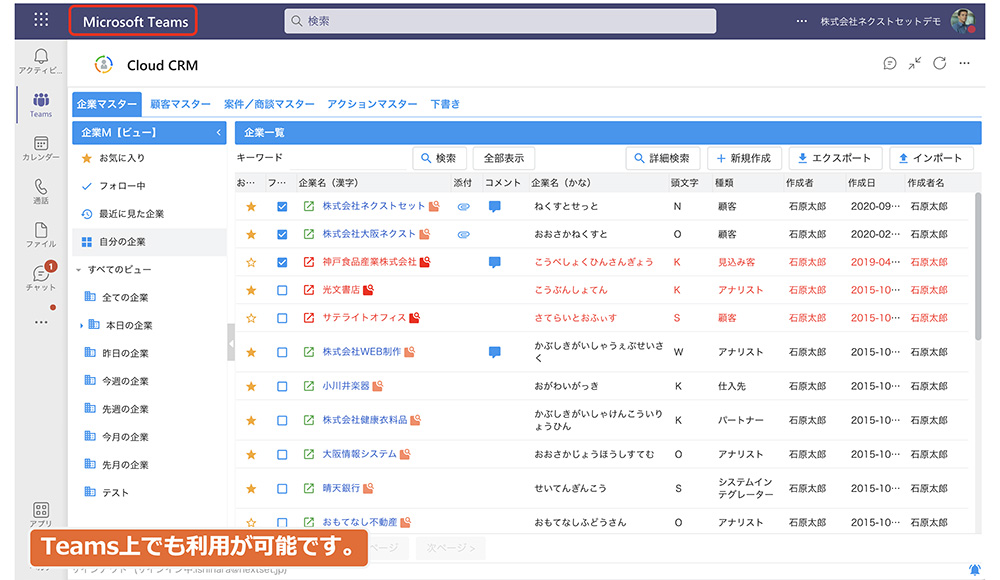Open サテライトオフィス record edit icon

tap(309, 318)
